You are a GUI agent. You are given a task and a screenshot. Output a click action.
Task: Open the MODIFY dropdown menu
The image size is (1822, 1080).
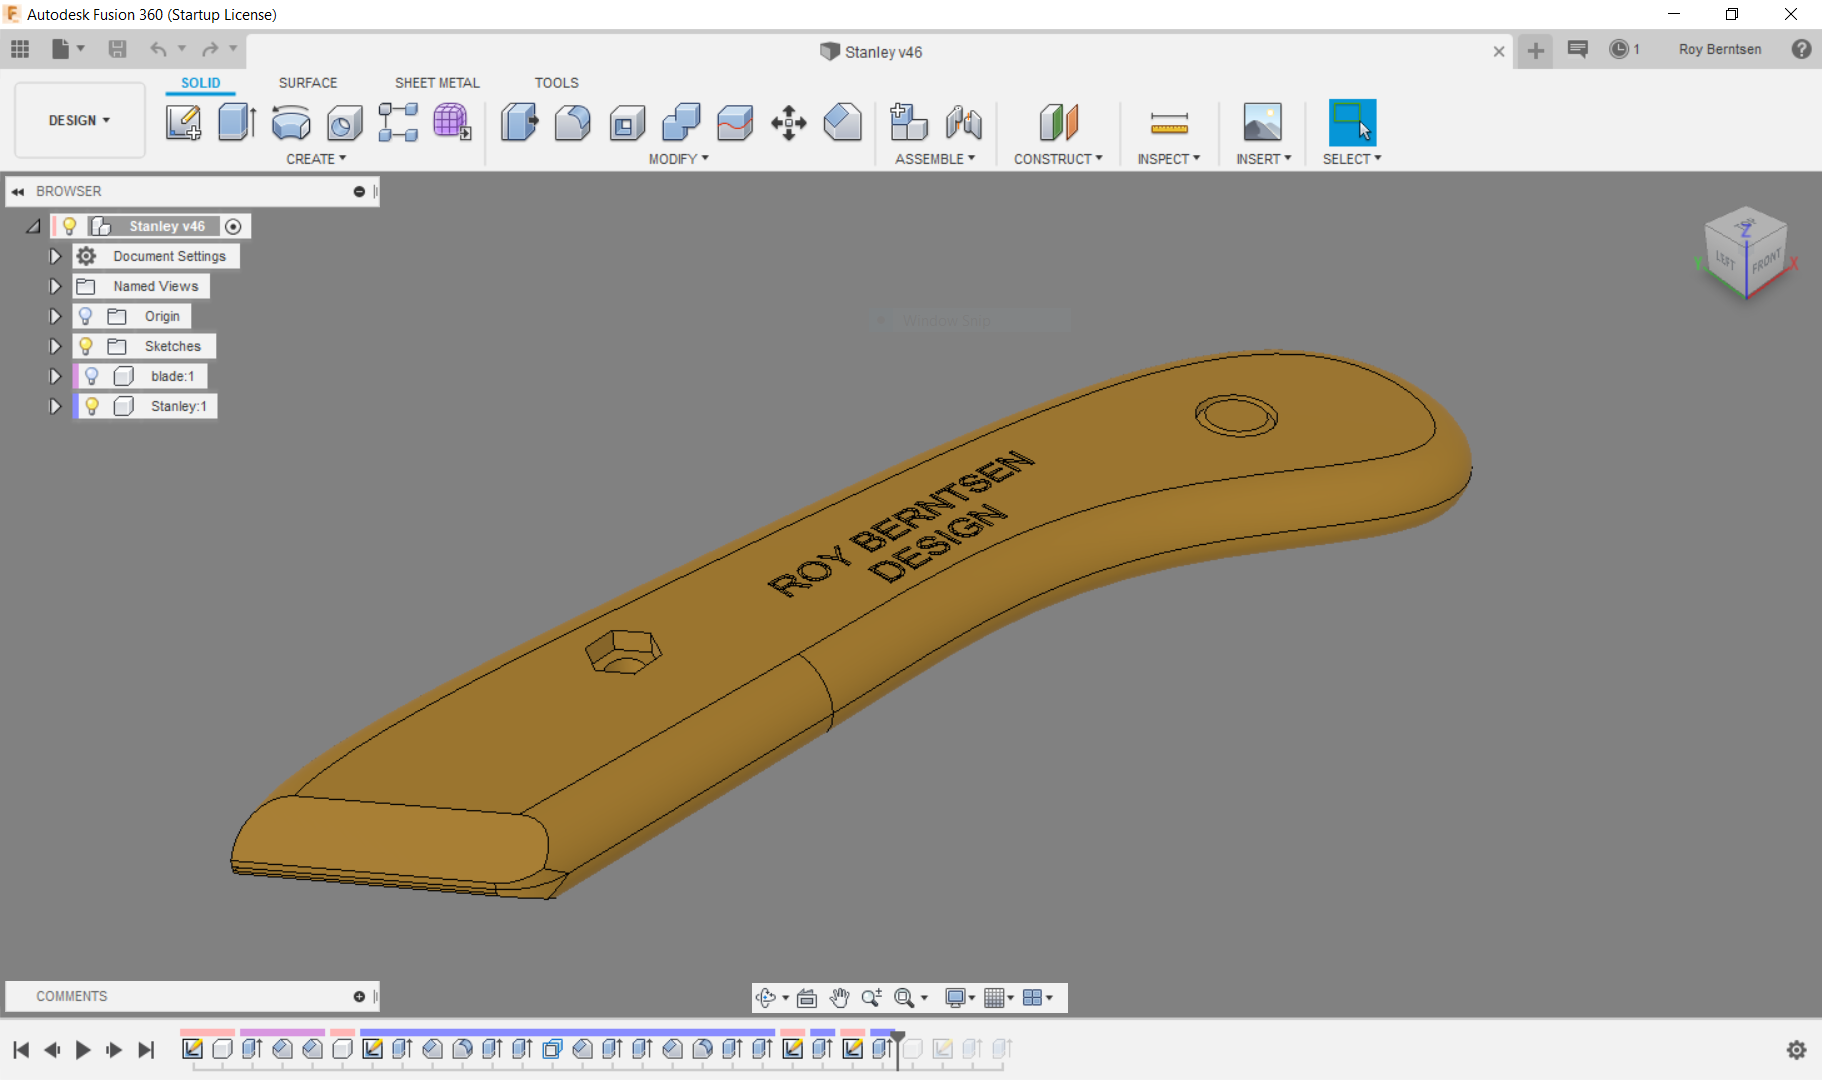click(678, 159)
